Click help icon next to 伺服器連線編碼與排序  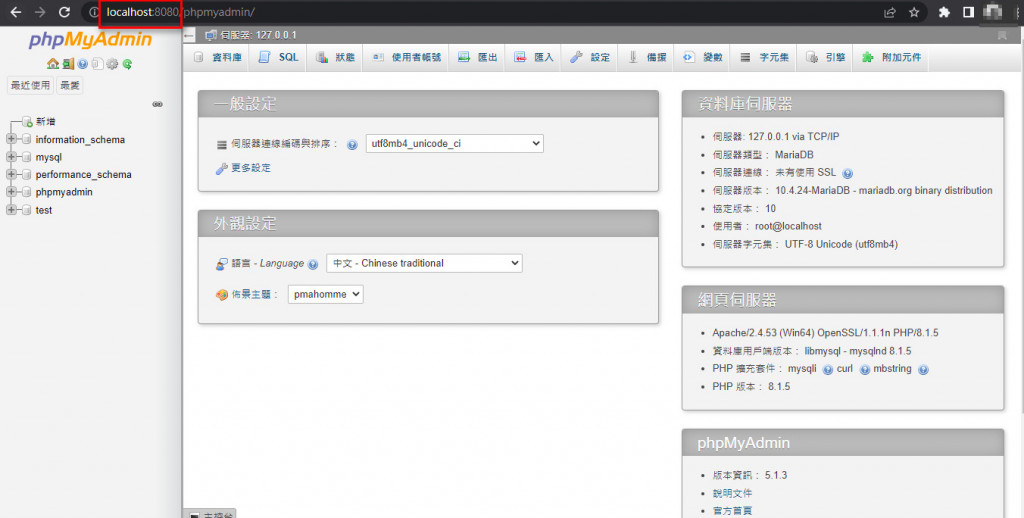[352, 145]
